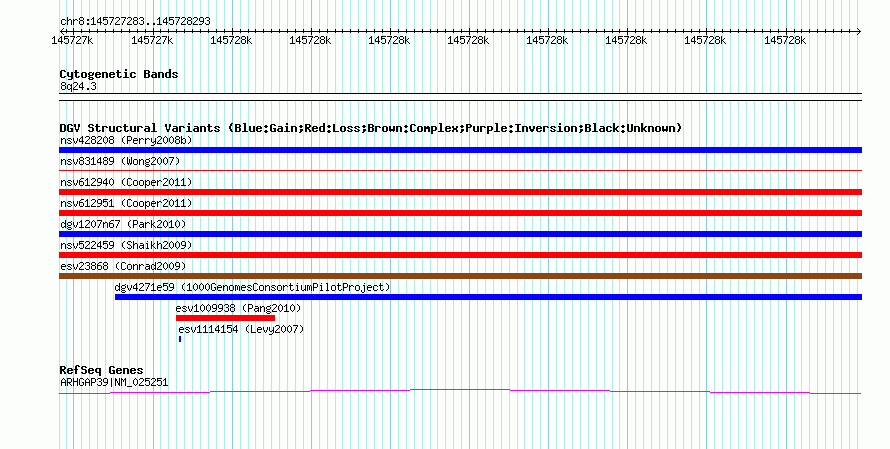
Task: Click the 8q24.3 cytogenetic band bar
Action: click(x=460, y=97)
